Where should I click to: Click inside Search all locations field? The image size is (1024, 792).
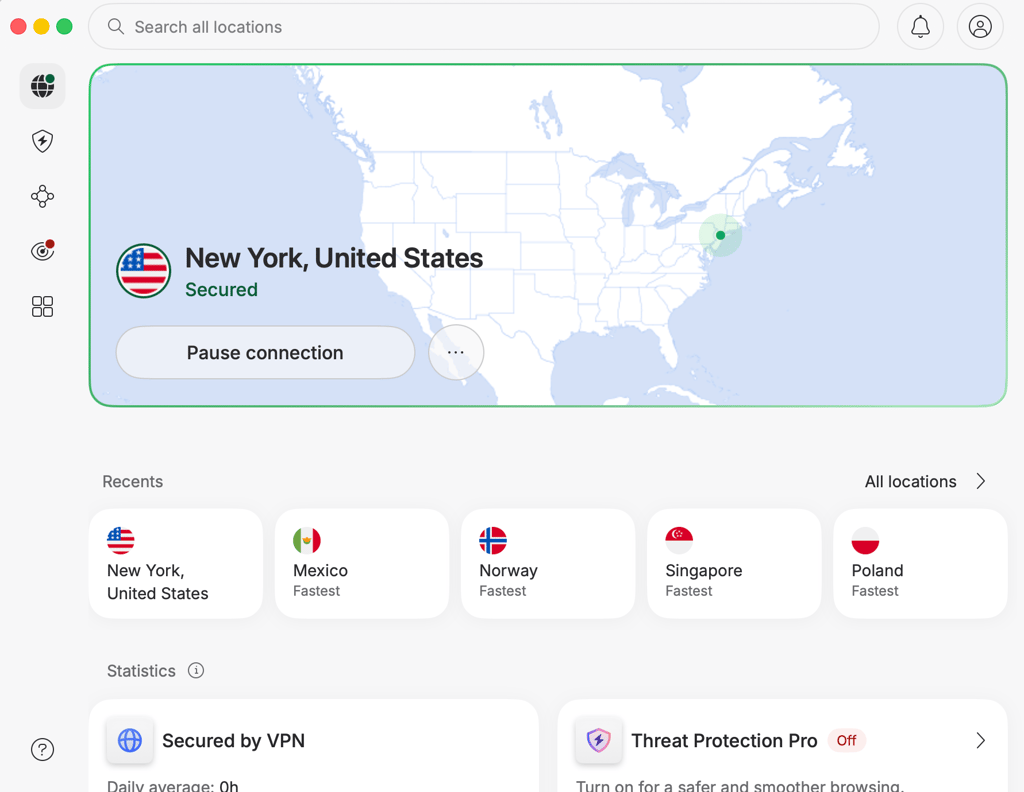click(483, 27)
